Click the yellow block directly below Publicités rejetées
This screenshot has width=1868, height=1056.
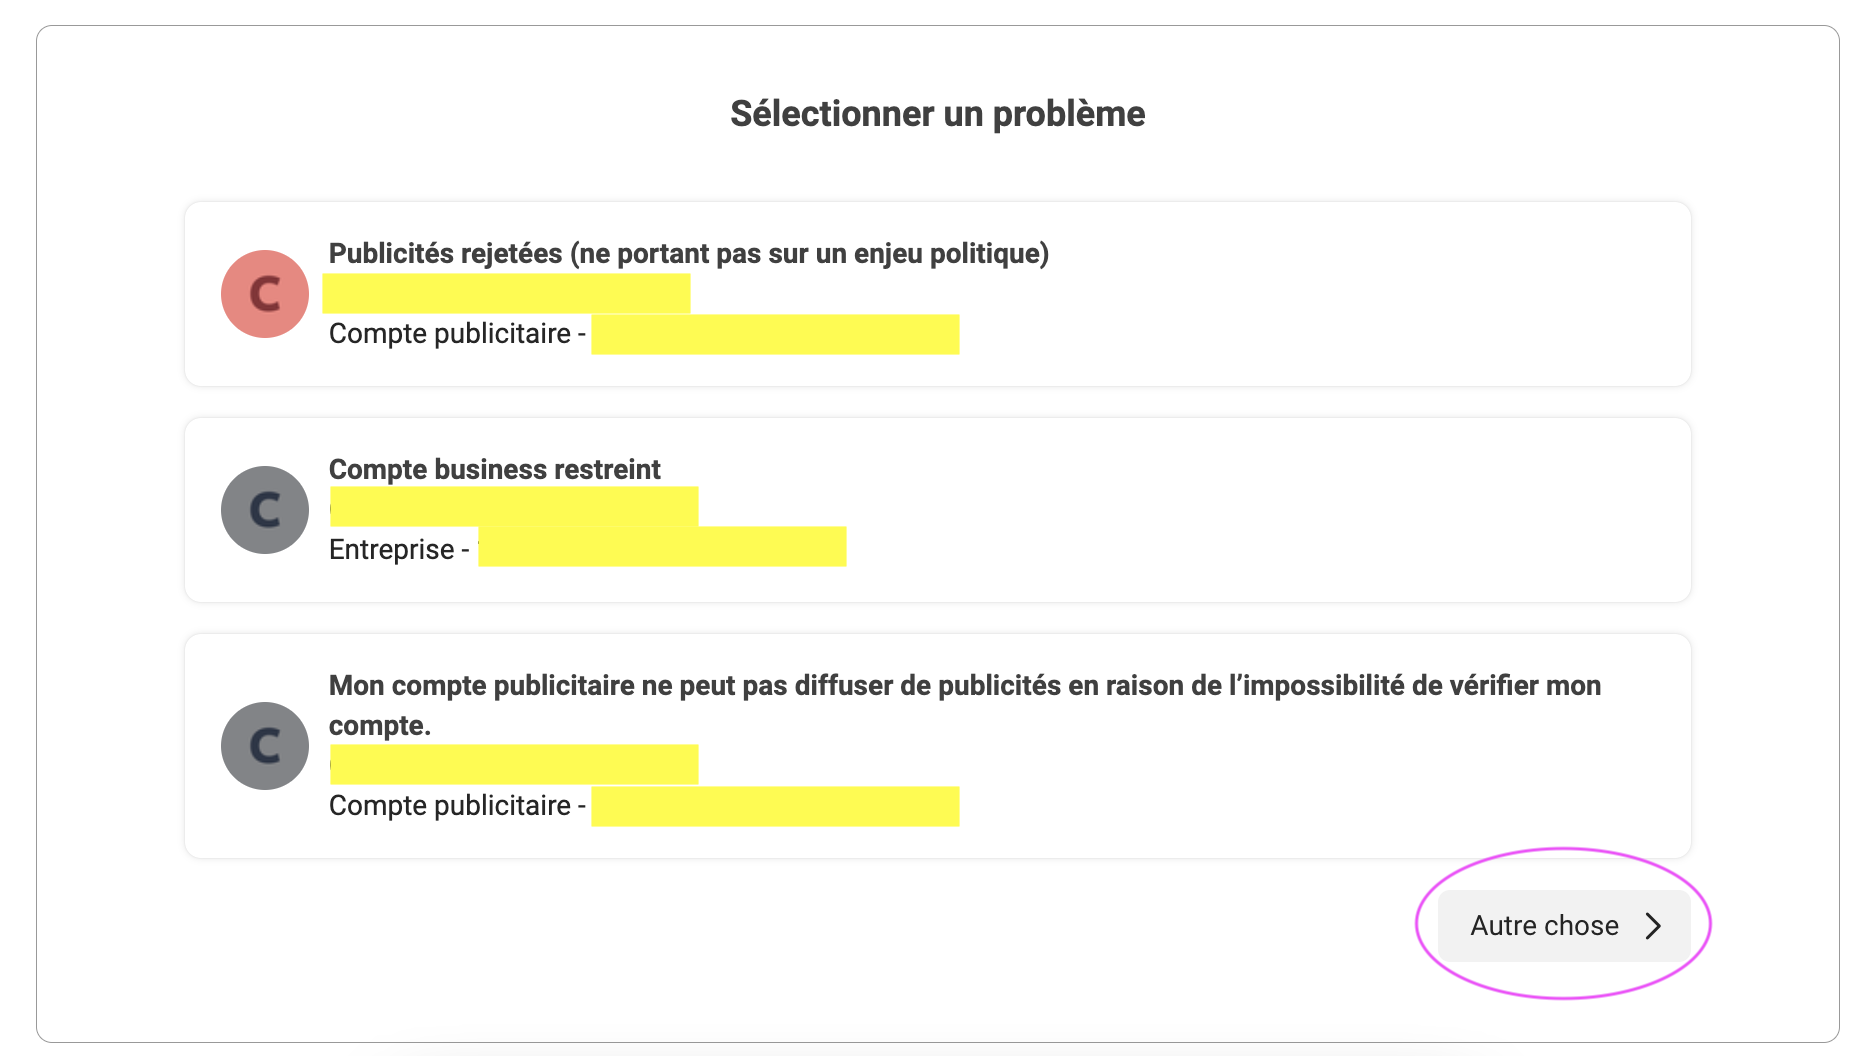506,294
